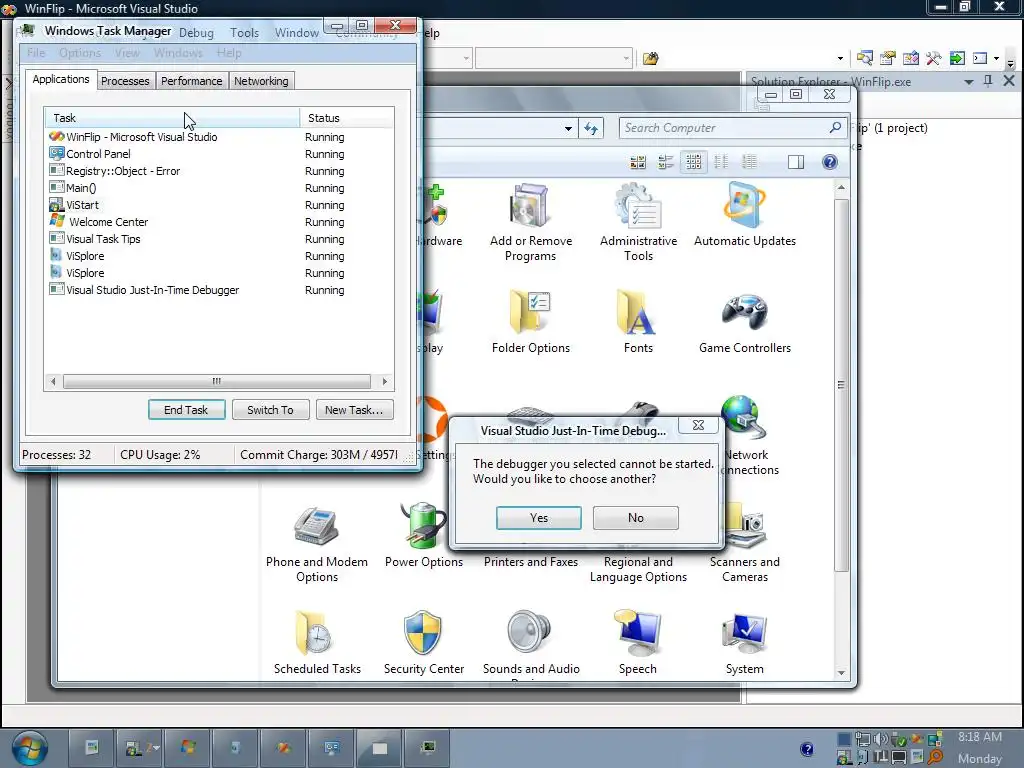
Task: Click the Task Manager horizontal scrollbar thumb
Action: tap(217, 381)
